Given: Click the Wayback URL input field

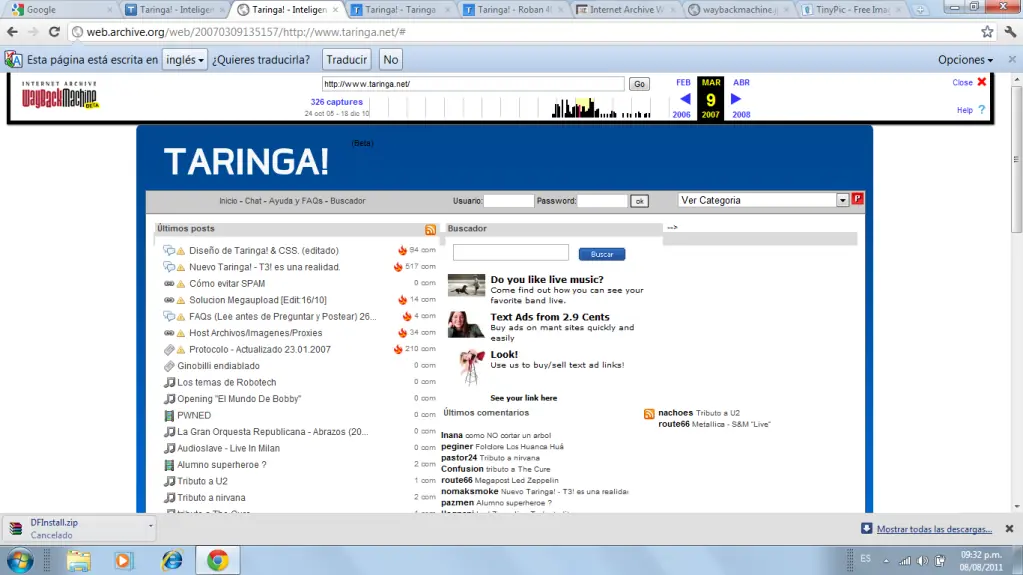Looking at the screenshot, I should 473,84.
